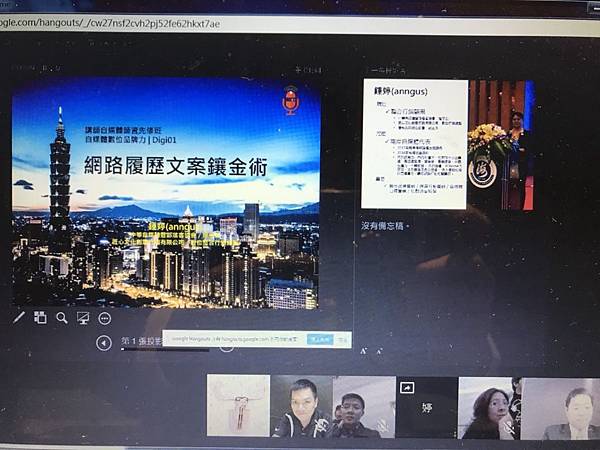Click the slide counter text 第 1 張投影片
600x450 pixels.
(142, 341)
